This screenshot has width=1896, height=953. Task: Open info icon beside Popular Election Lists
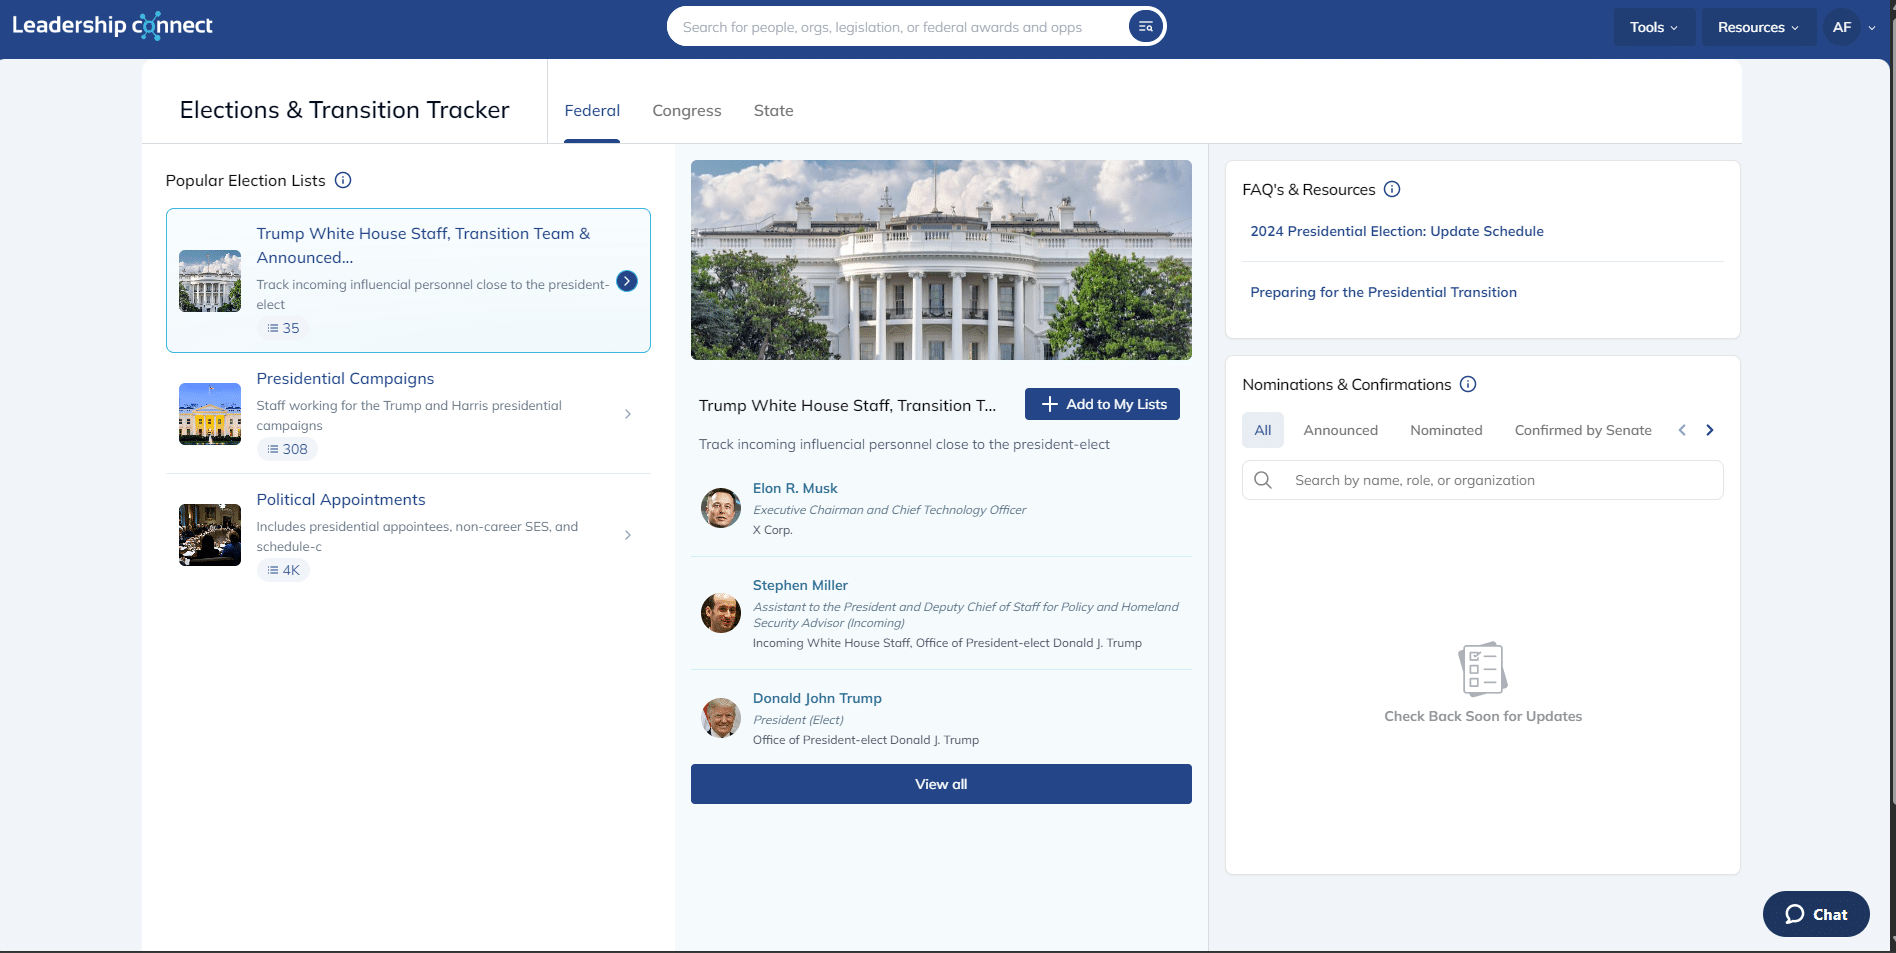pyautogui.click(x=343, y=180)
